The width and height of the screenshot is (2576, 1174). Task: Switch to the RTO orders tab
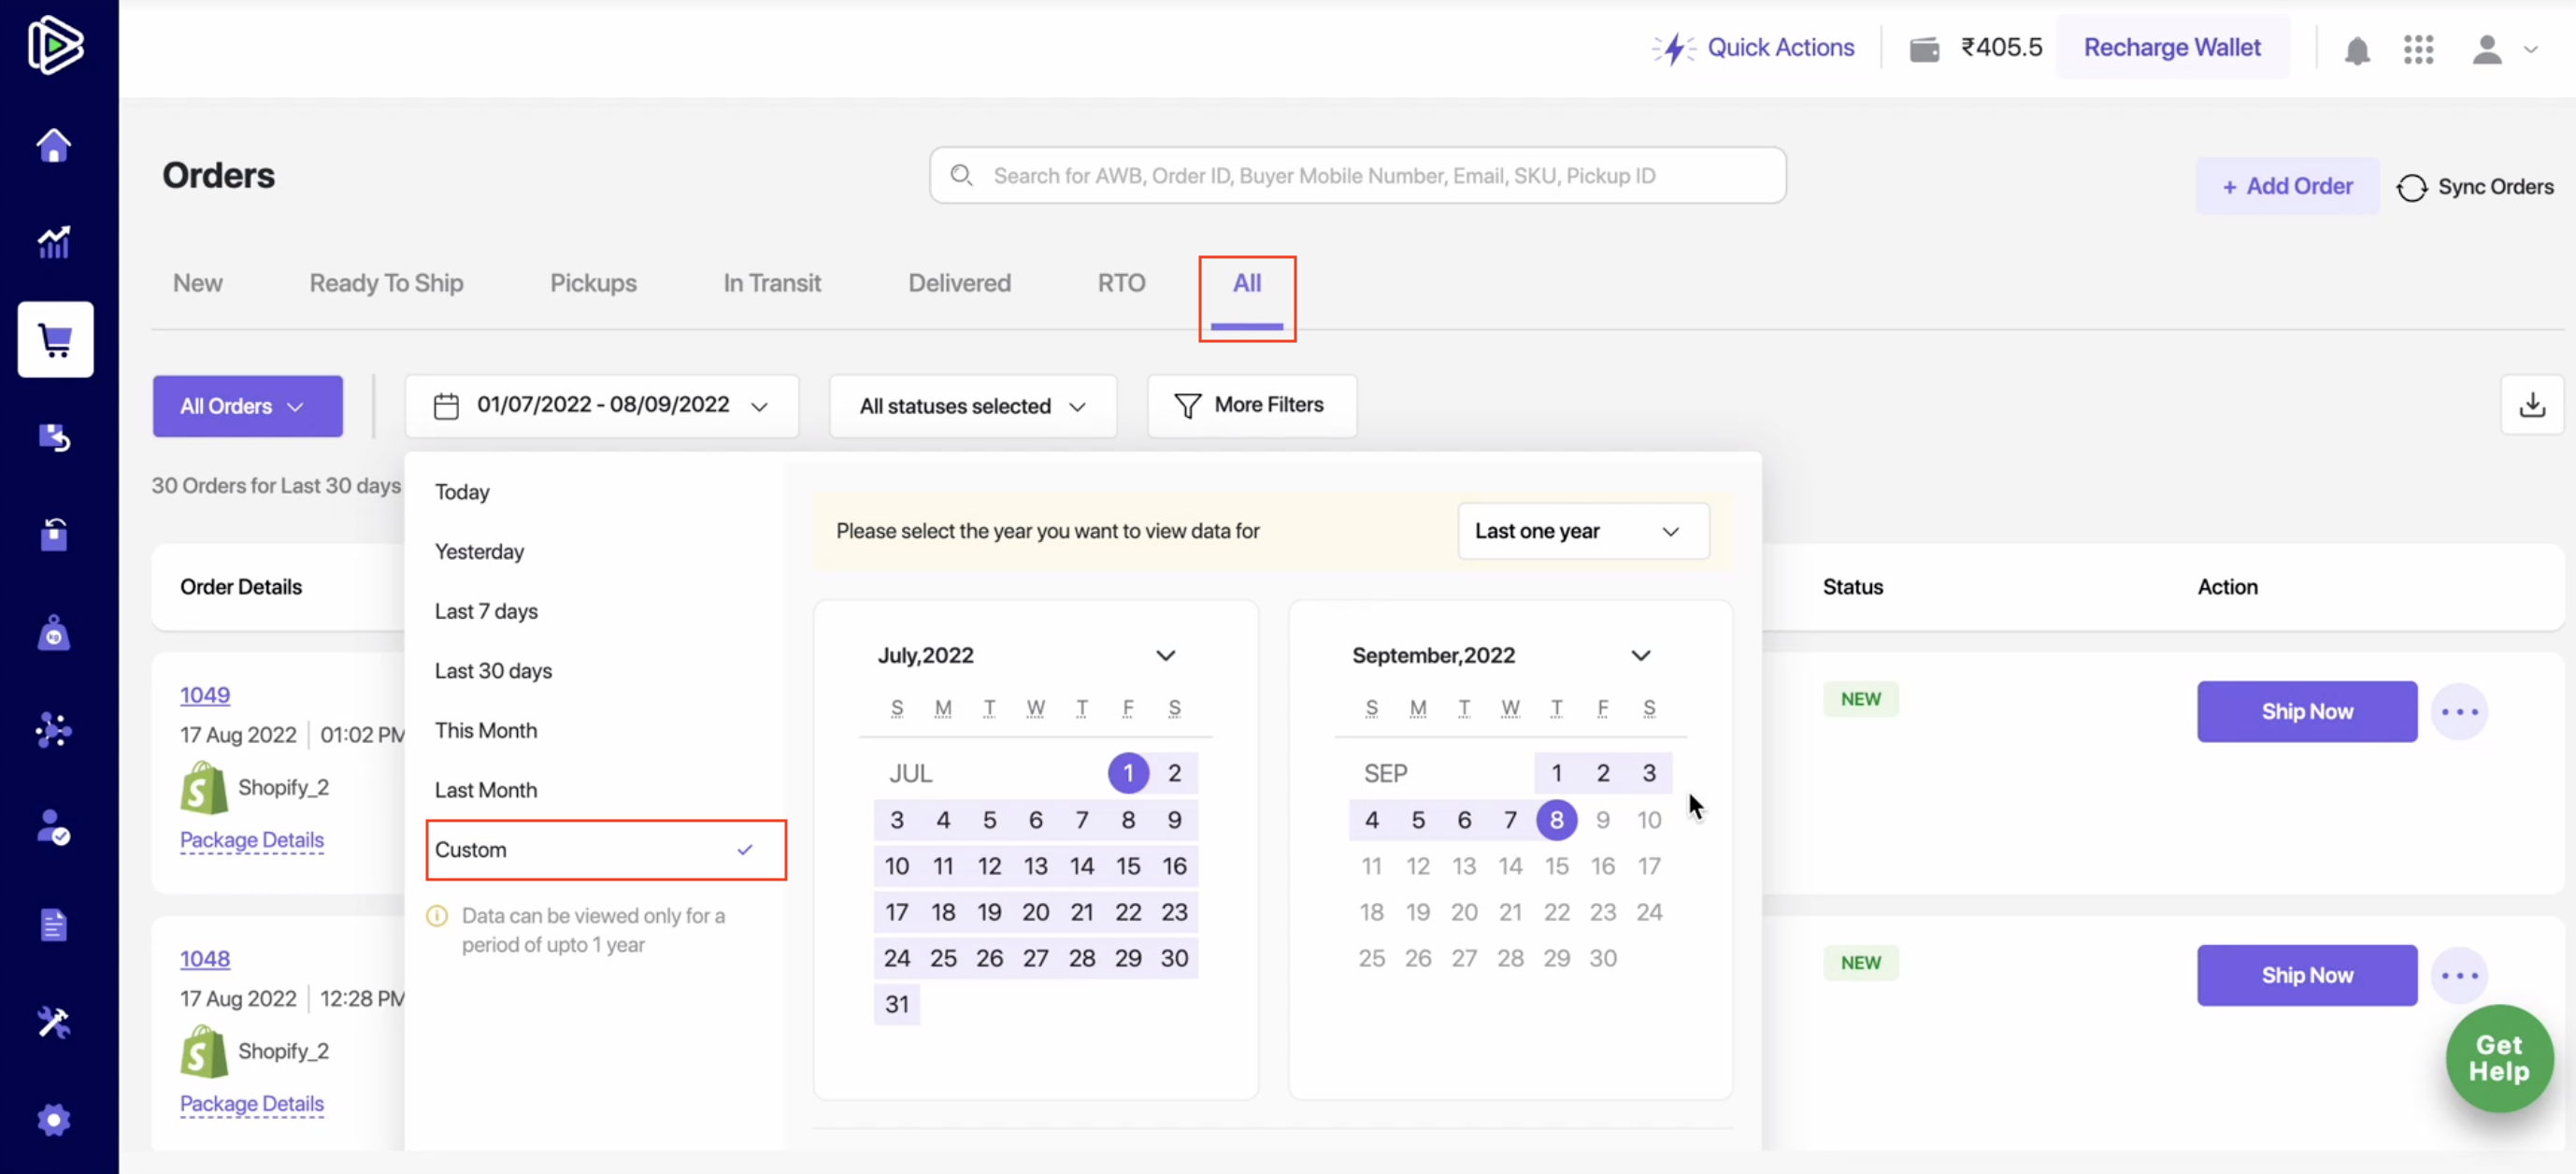click(1121, 280)
